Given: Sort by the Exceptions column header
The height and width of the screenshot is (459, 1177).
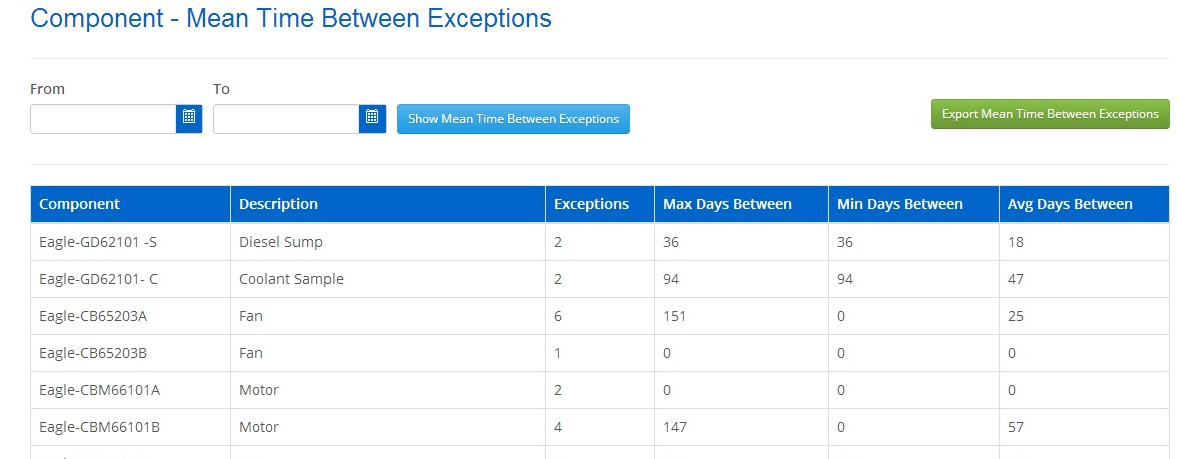Looking at the screenshot, I should click(x=591, y=204).
